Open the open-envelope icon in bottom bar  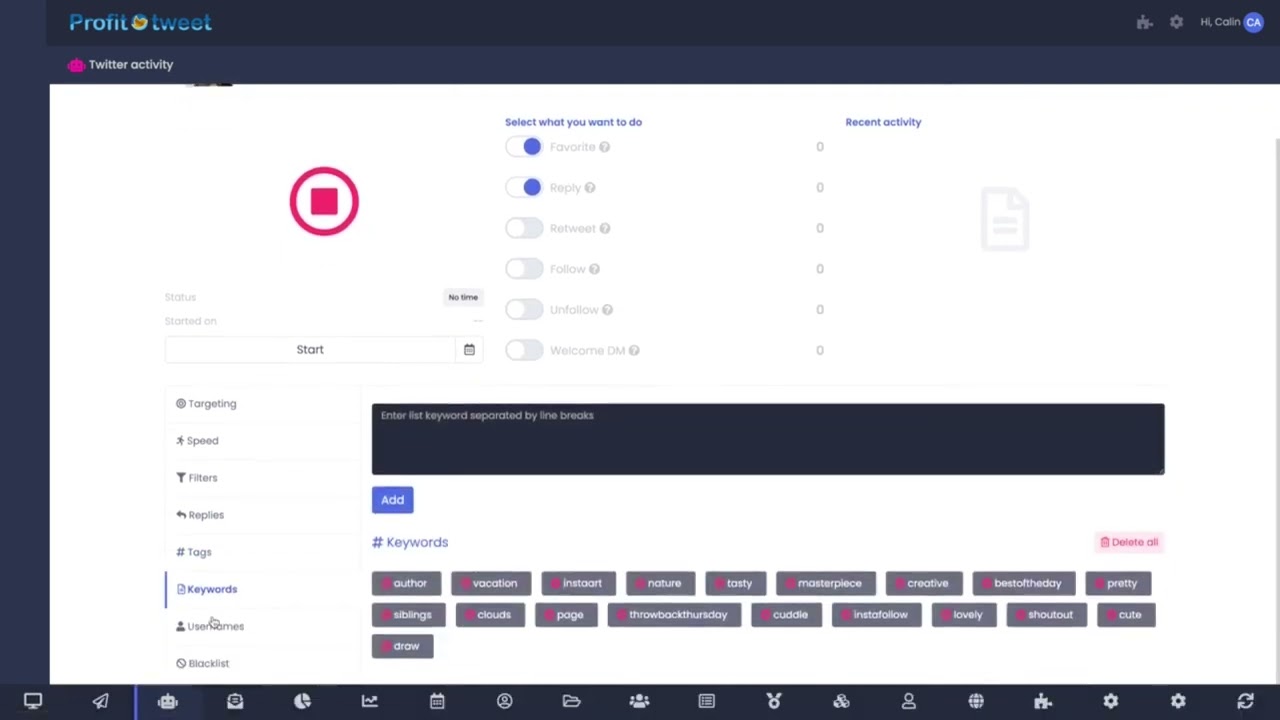235,701
